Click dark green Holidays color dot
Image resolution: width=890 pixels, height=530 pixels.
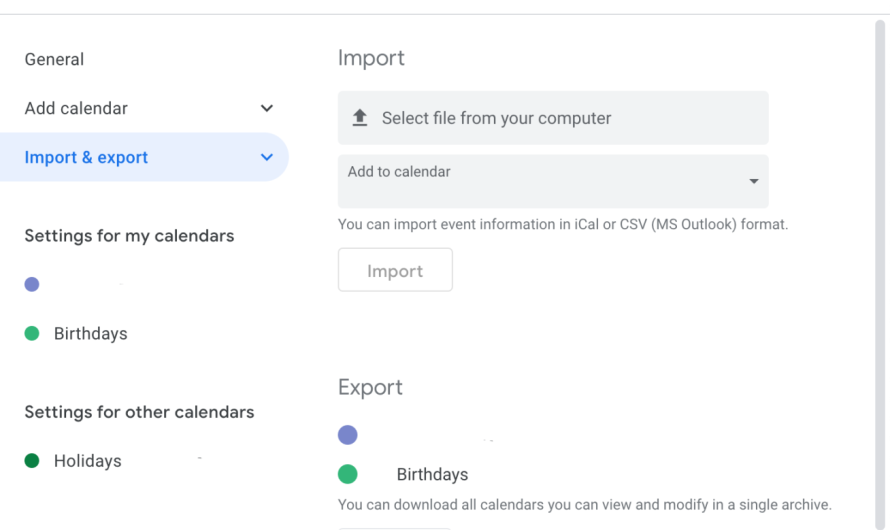tap(32, 461)
